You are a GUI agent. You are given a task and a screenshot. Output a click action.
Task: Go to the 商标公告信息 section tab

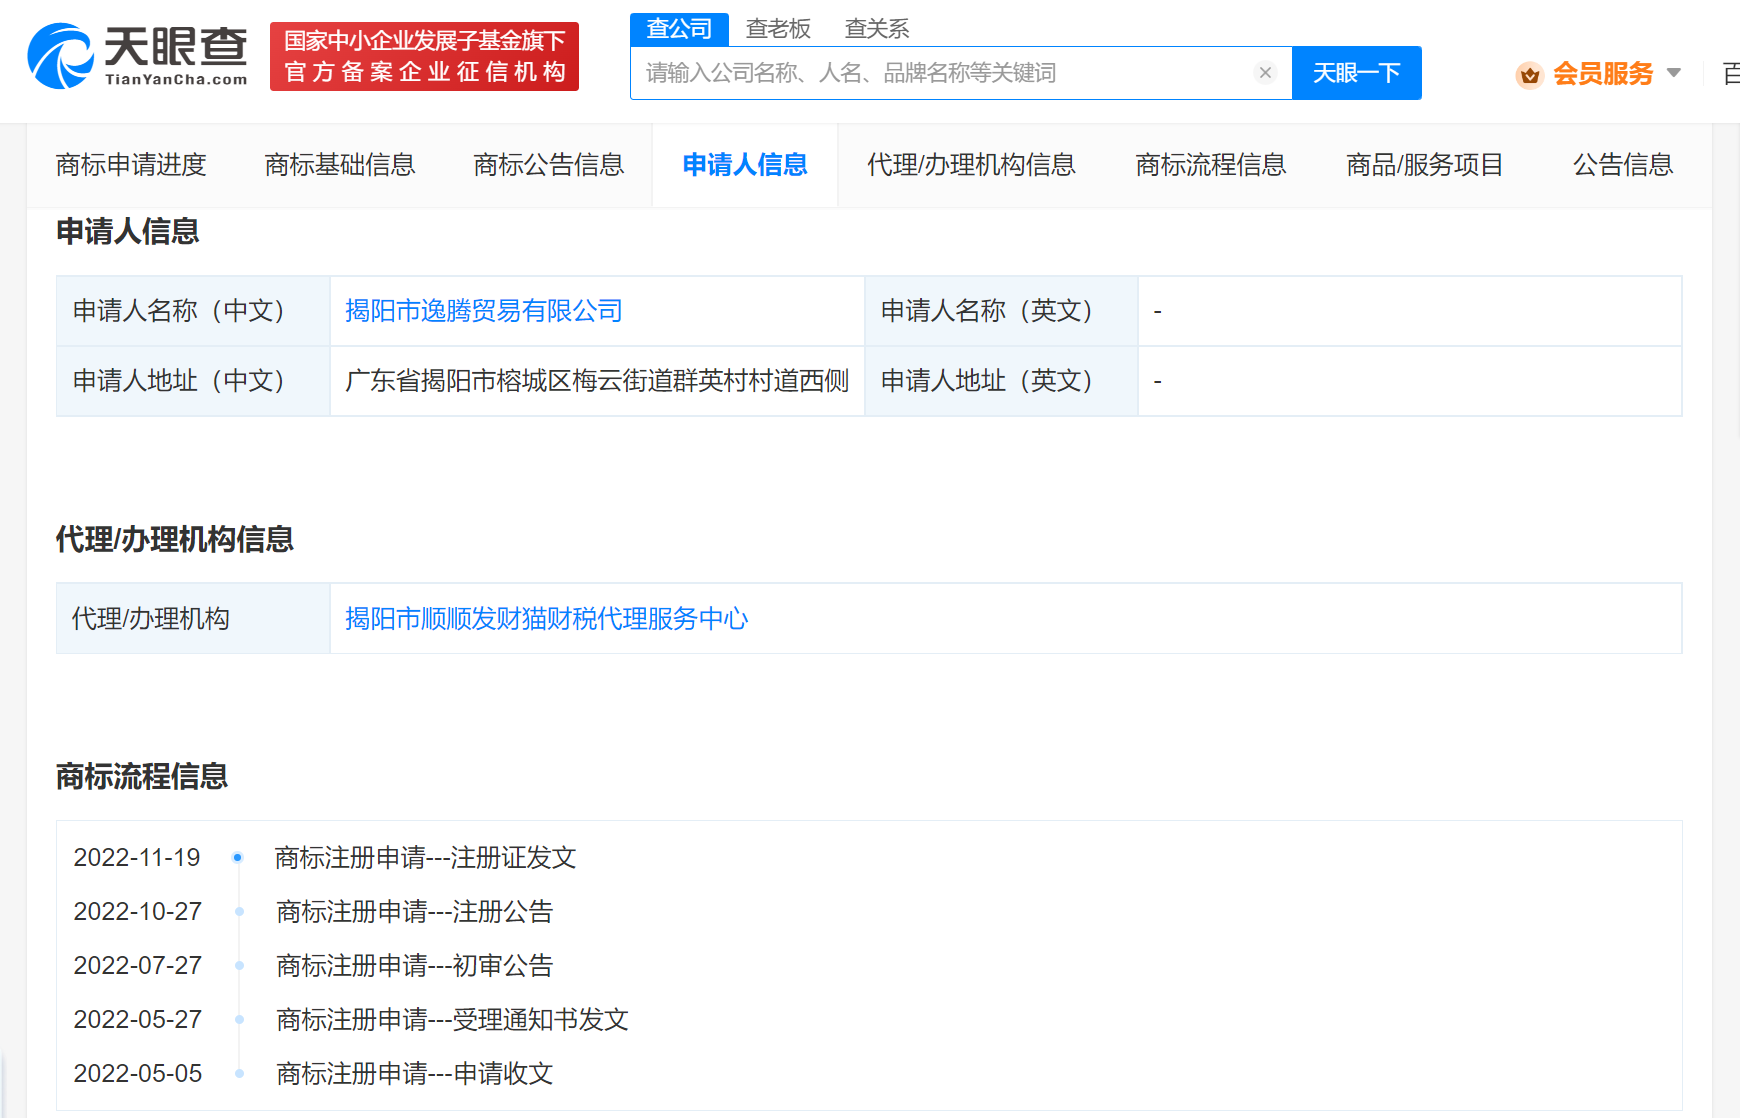coord(549,165)
